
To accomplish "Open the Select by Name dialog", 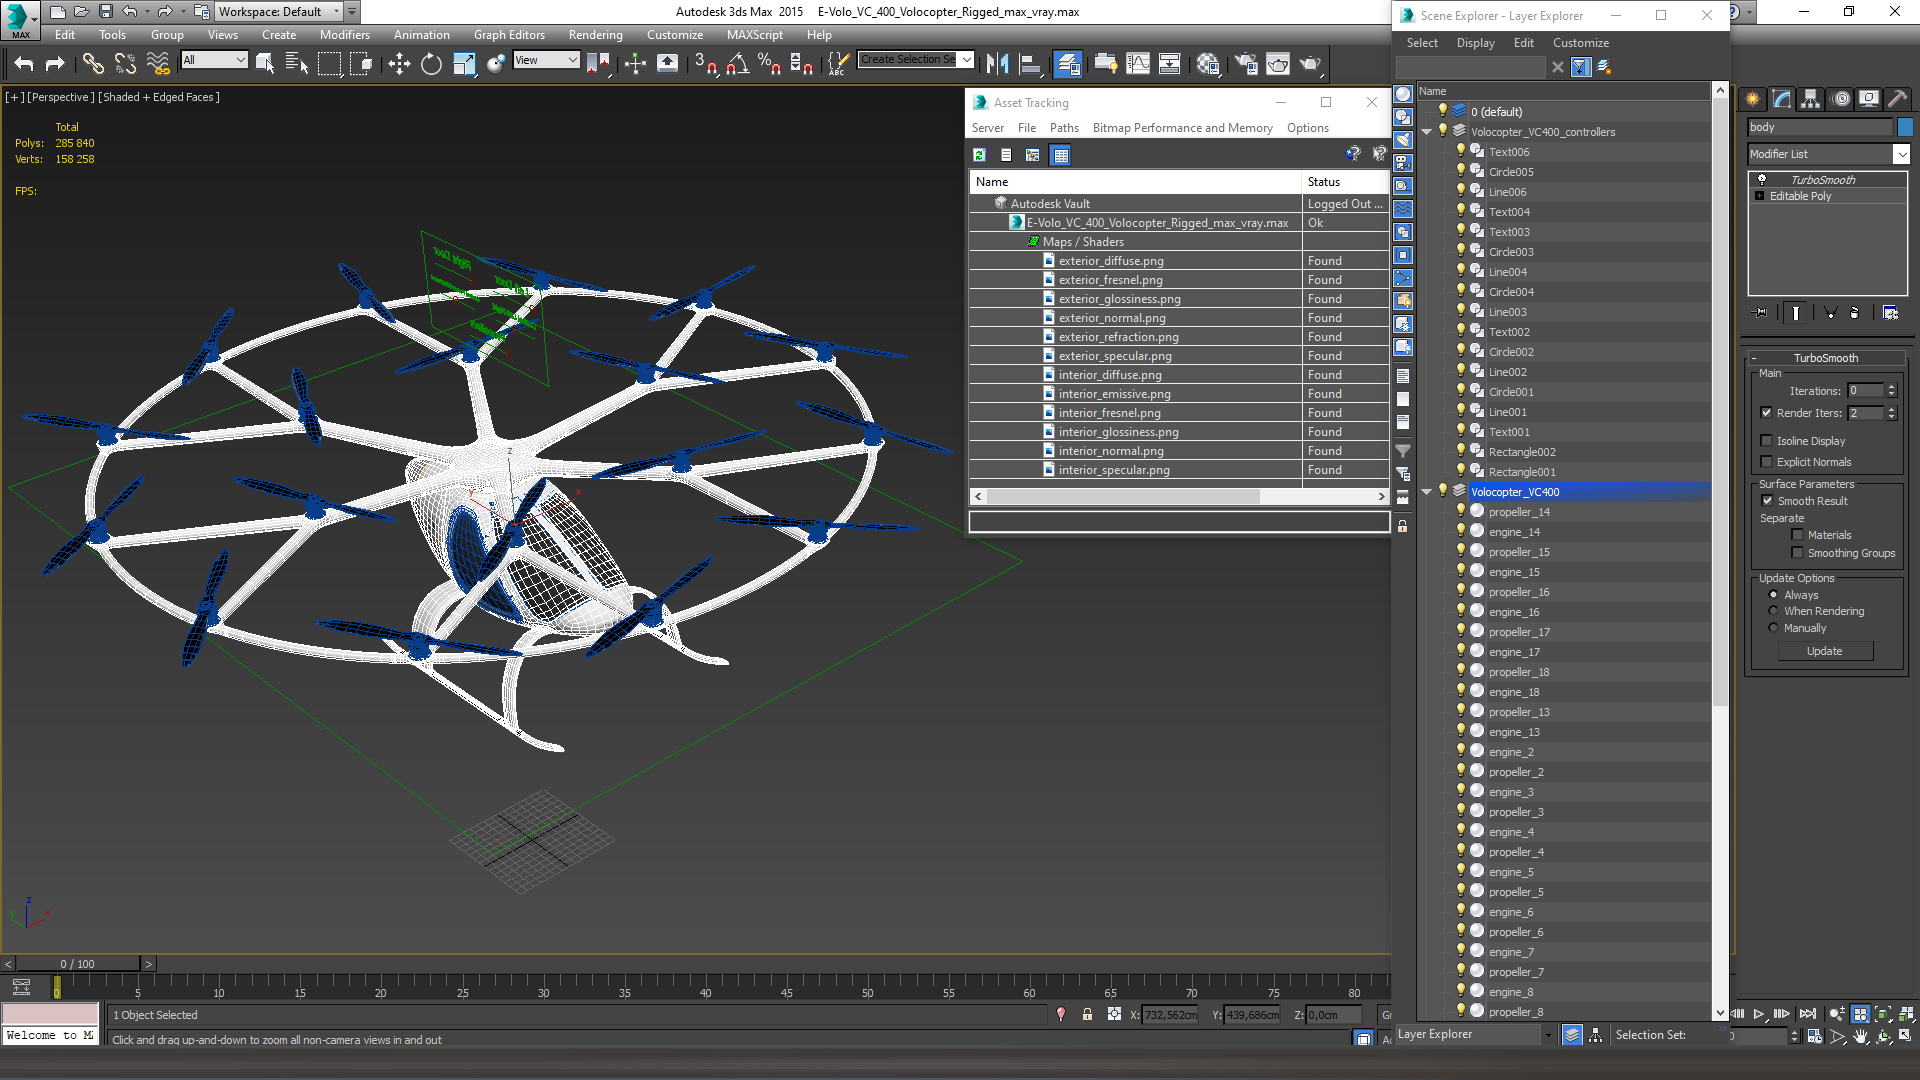I will point(297,64).
